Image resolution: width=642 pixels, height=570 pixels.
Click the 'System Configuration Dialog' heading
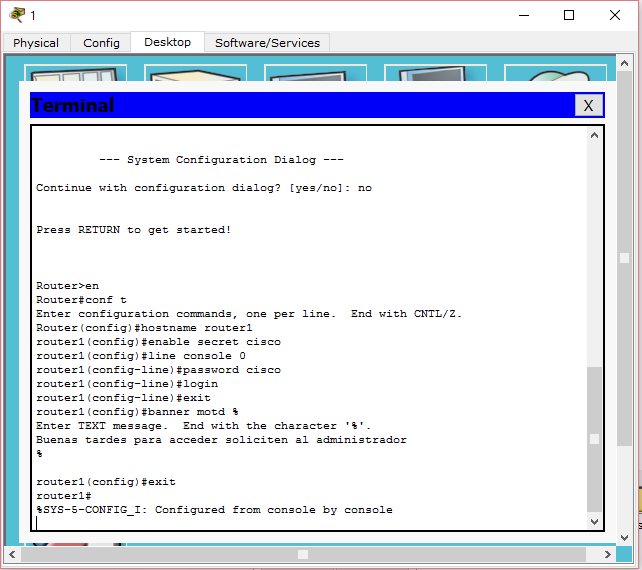pyautogui.click(x=221, y=160)
